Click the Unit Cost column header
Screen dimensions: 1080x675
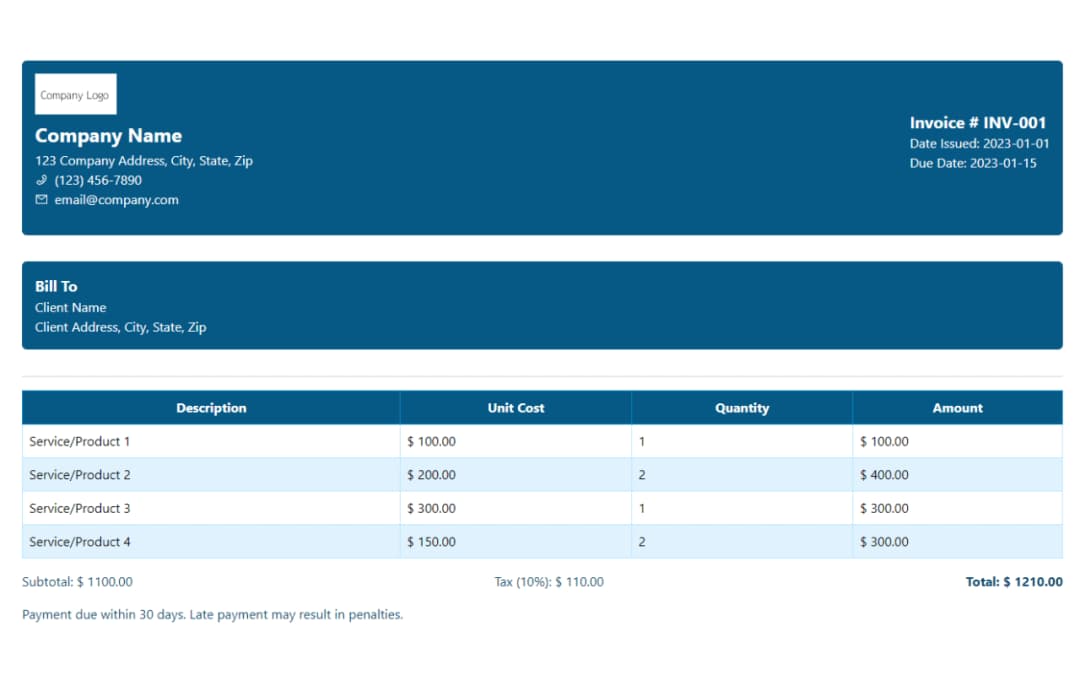tap(516, 408)
